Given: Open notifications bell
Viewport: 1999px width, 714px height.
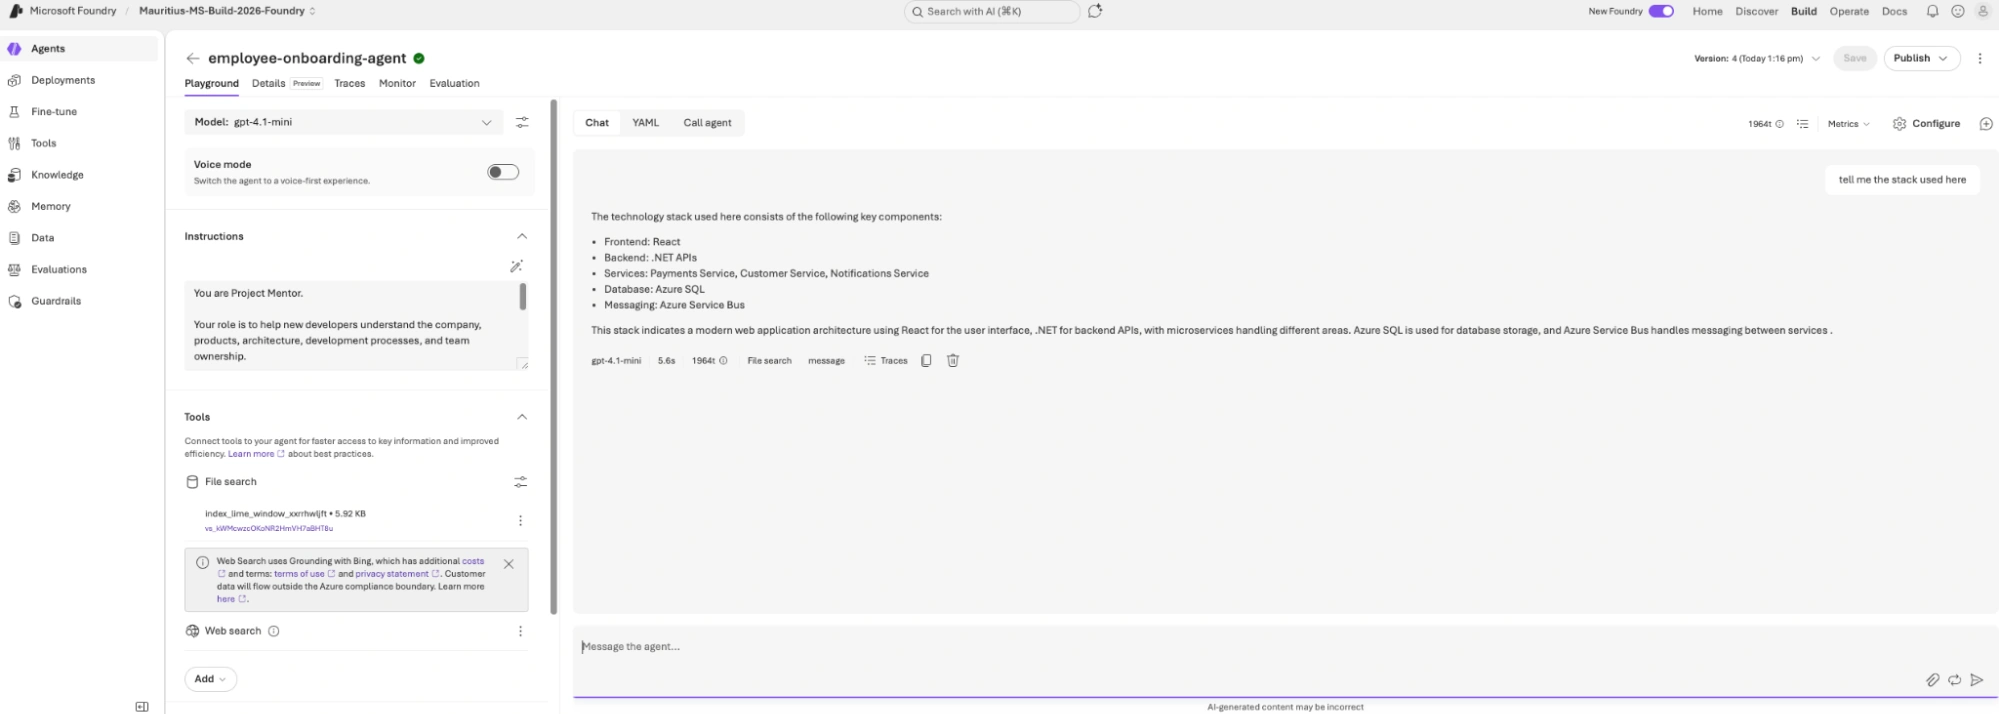Looking at the screenshot, I should tap(1933, 11).
